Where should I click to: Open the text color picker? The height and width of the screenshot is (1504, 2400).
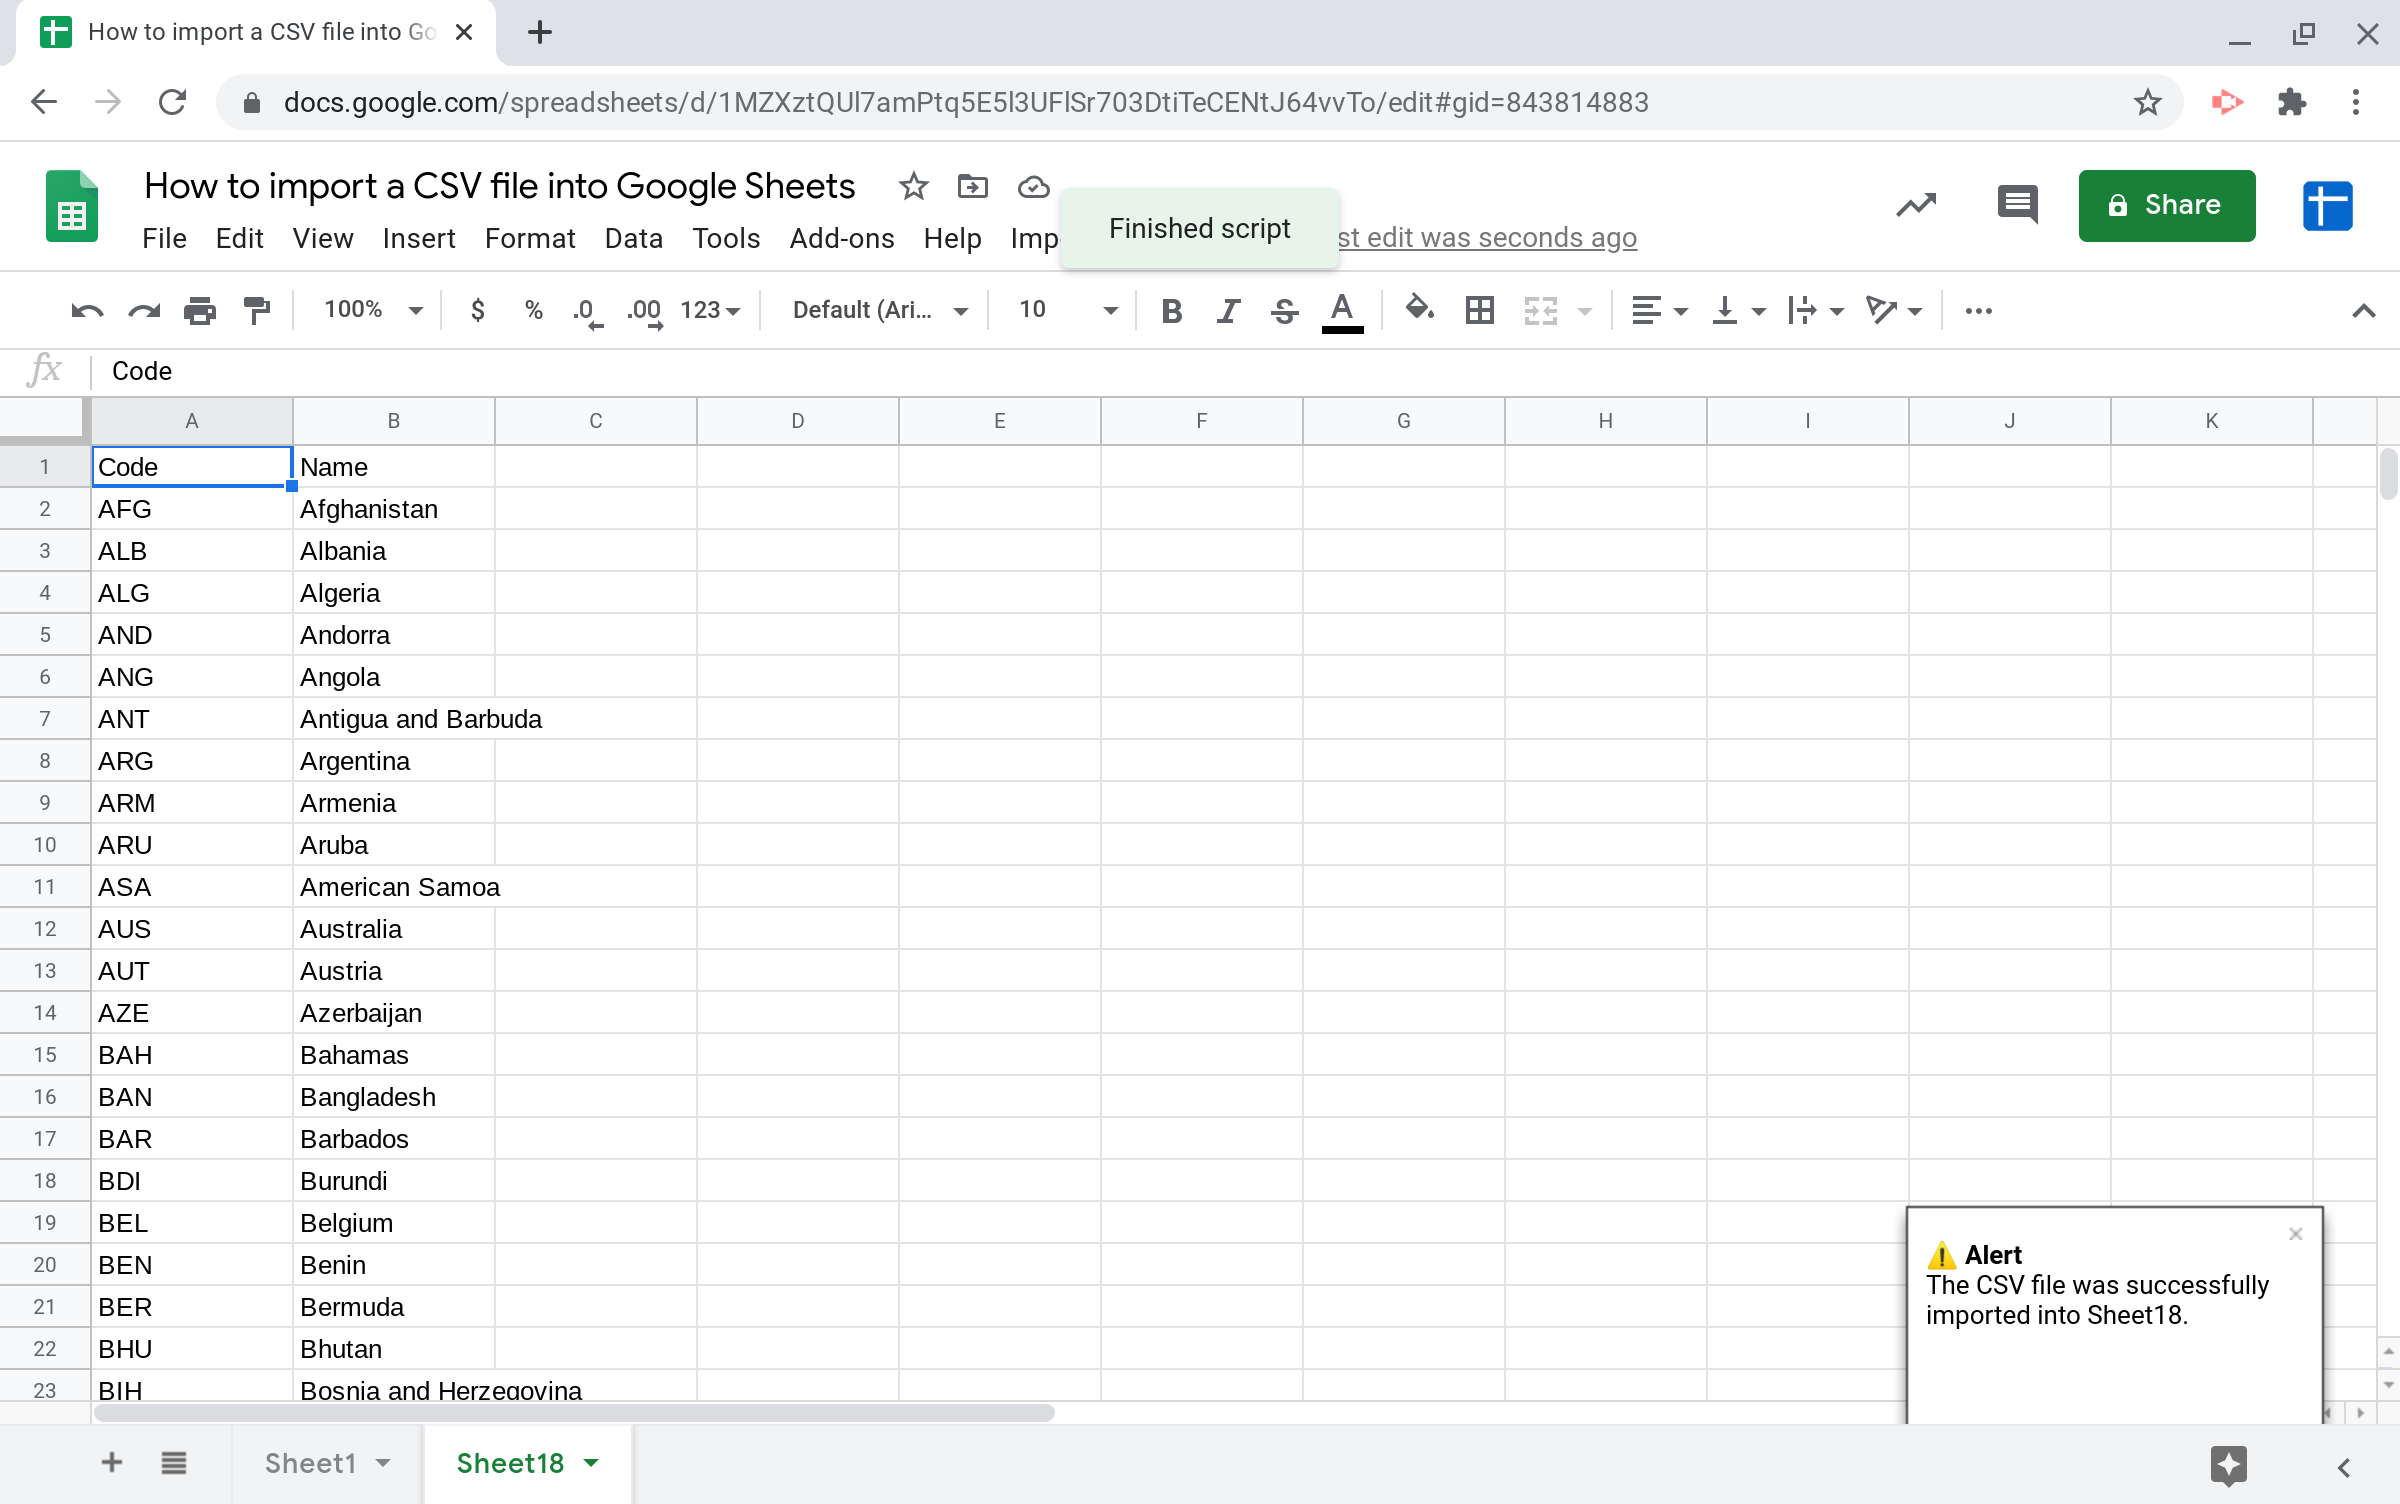pyautogui.click(x=1342, y=311)
